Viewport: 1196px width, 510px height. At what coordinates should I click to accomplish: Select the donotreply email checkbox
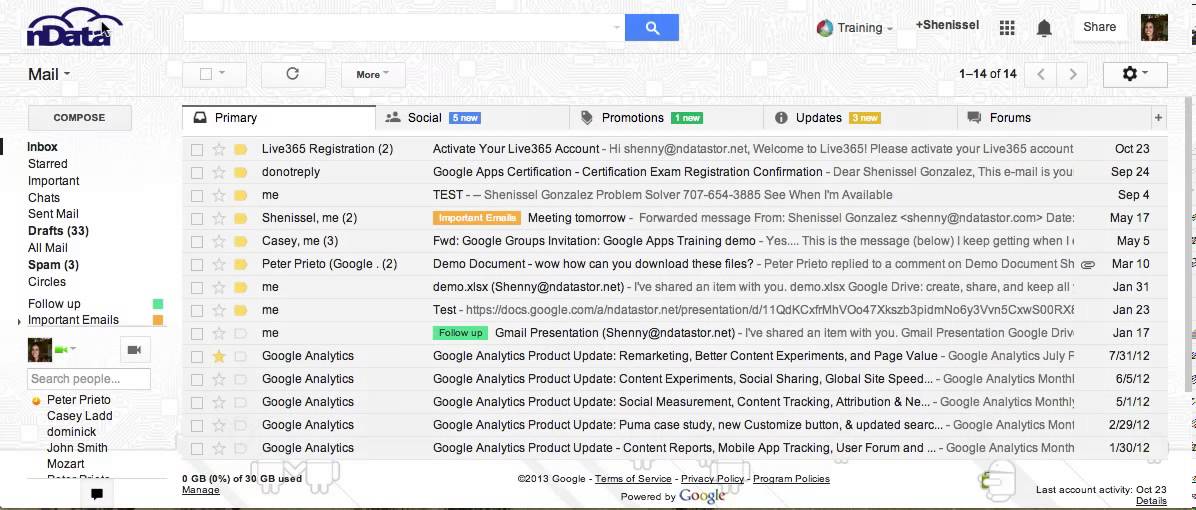pyautogui.click(x=197, y=172)
